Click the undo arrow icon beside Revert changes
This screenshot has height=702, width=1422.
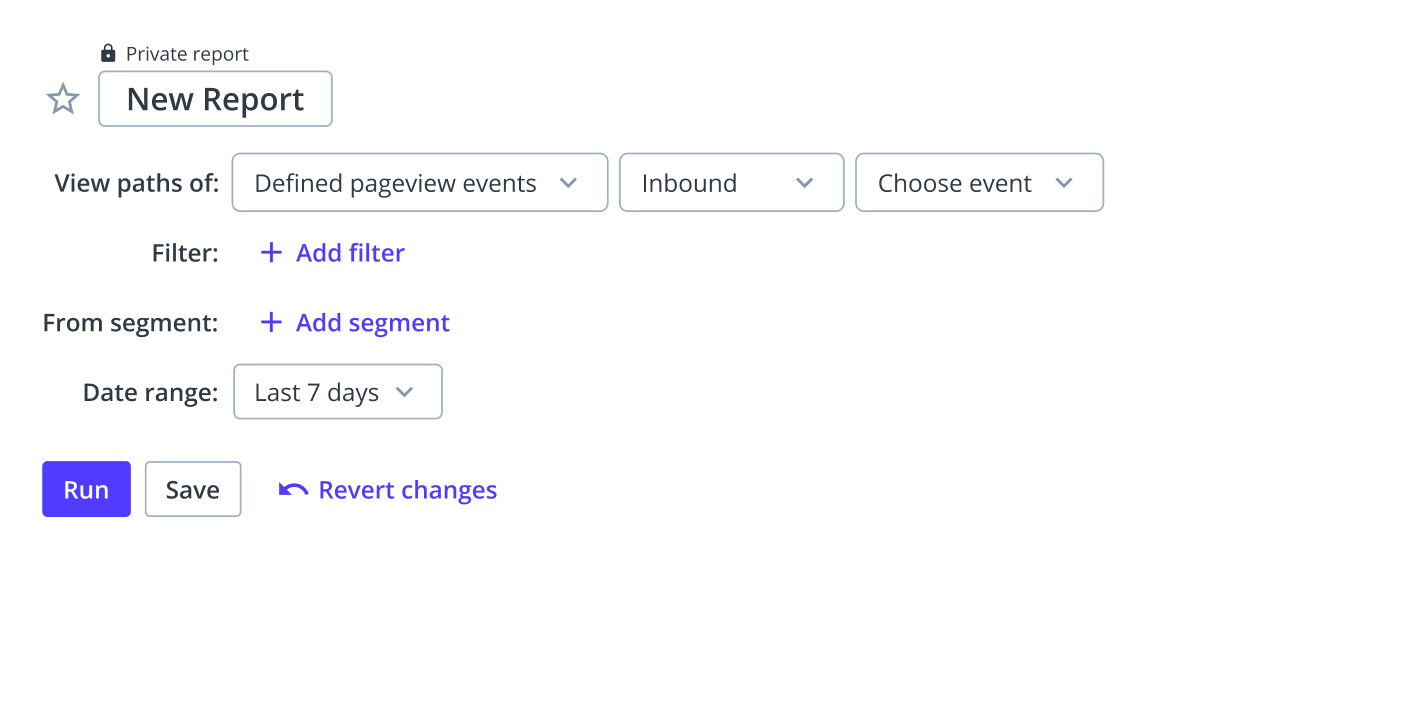(x=293, y=490)
